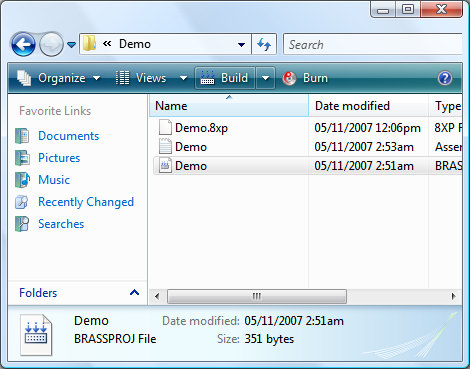The image size is (470, 369).
Task: Open the Organize menu
Action: pos(59,78)
